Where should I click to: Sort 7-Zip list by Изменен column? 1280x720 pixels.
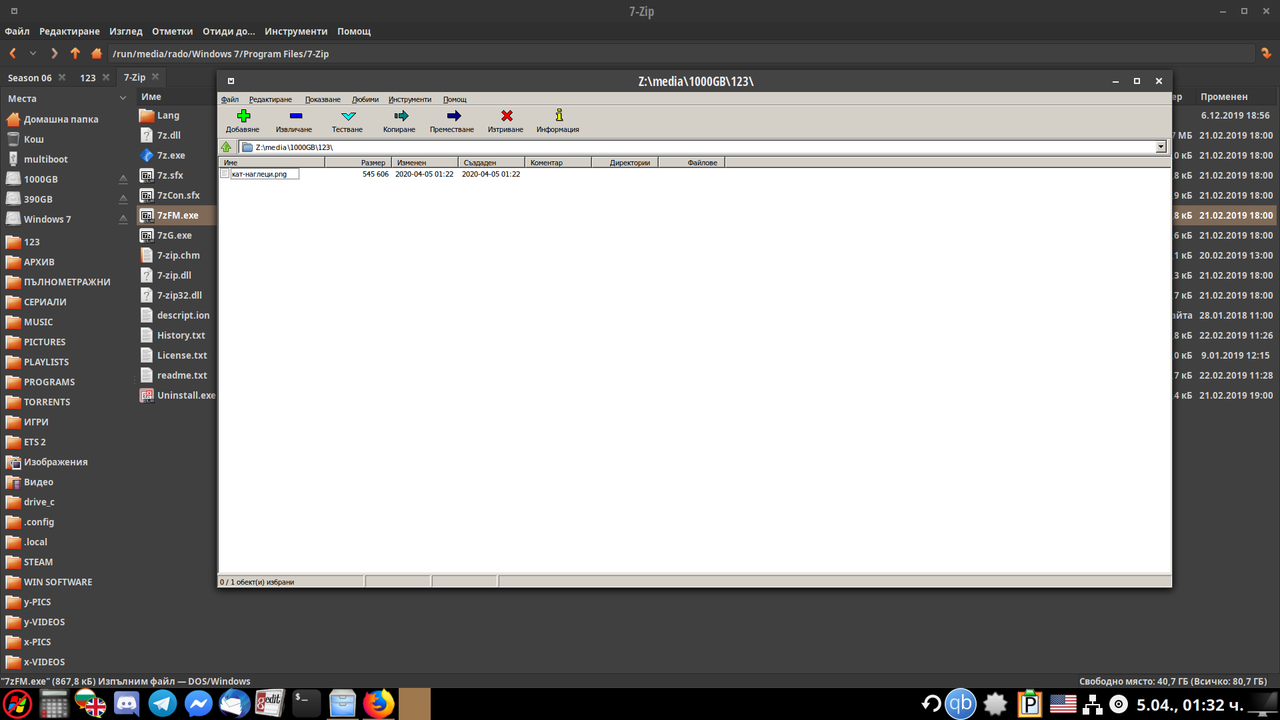(424, 162)
